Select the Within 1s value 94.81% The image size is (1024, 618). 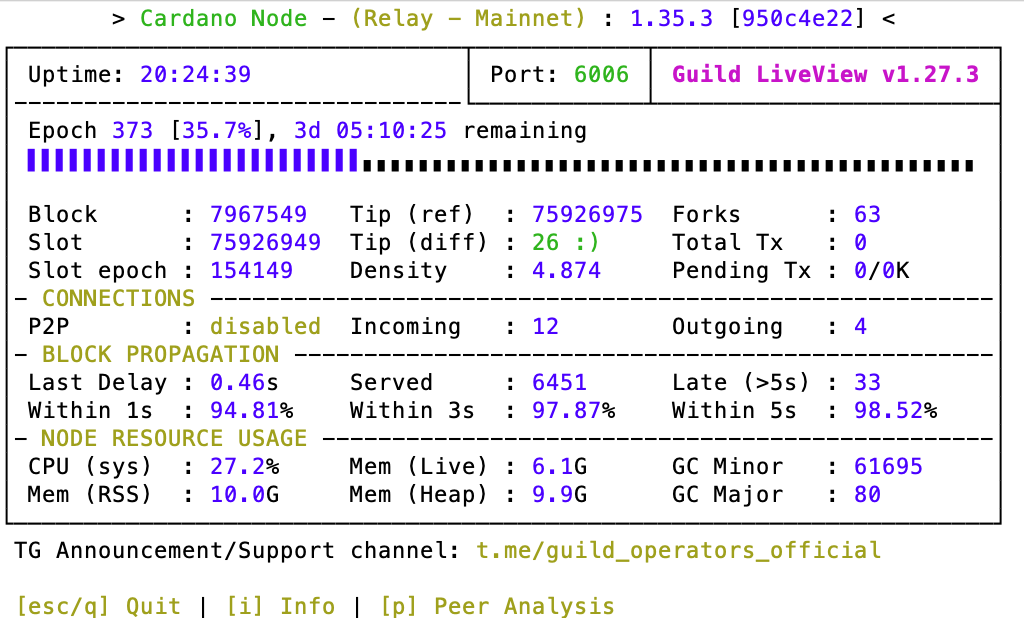pos(251,410)
